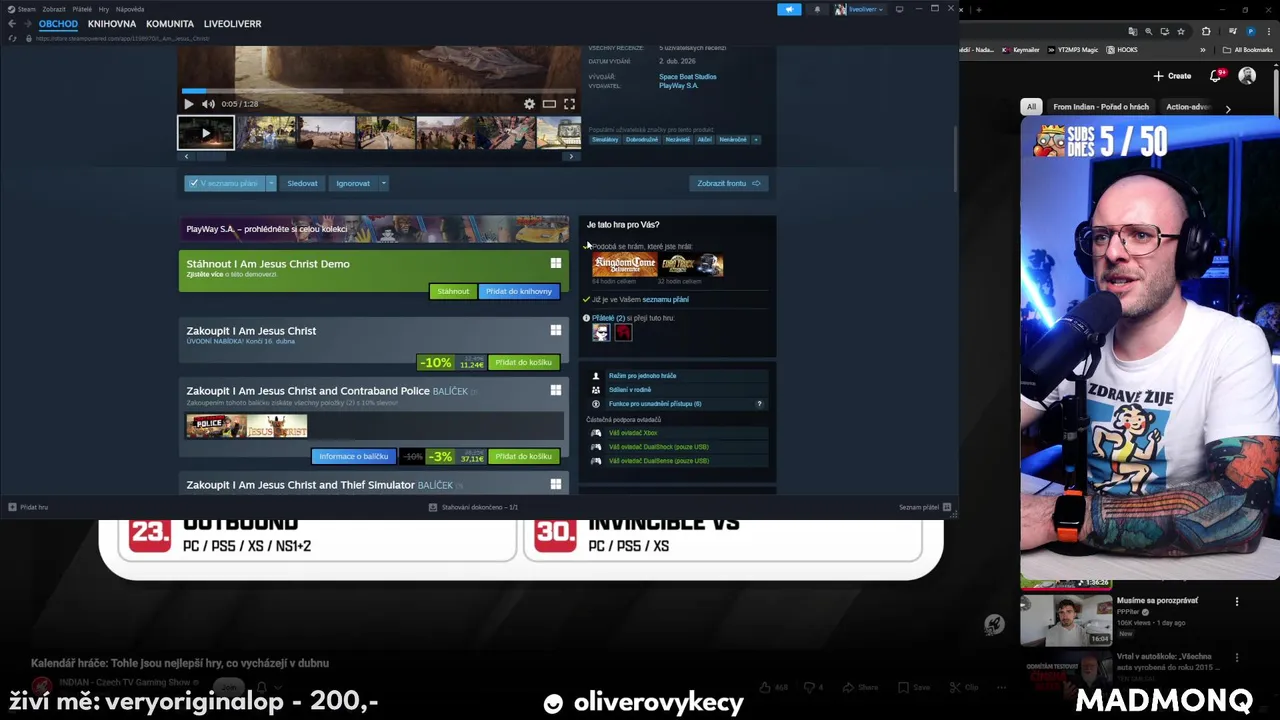
Task: Click Váš ovladač Xbox entry
Action: click(x=633, y=433)
